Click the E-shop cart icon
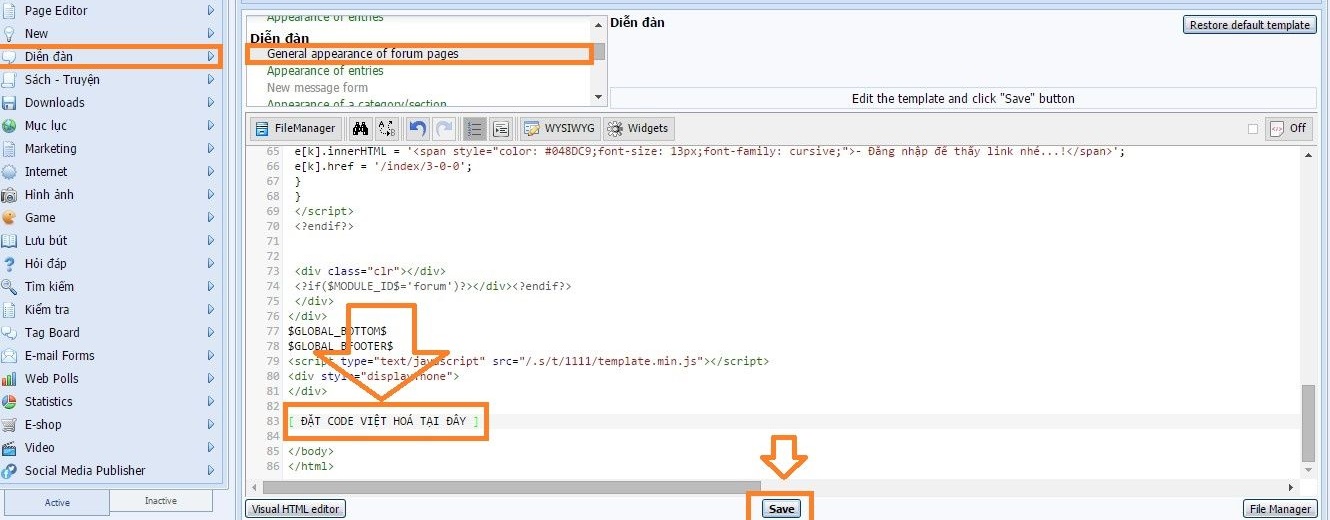Image resolution: width=1330 pixels, height=520 pixels. (x=9, y=424)
